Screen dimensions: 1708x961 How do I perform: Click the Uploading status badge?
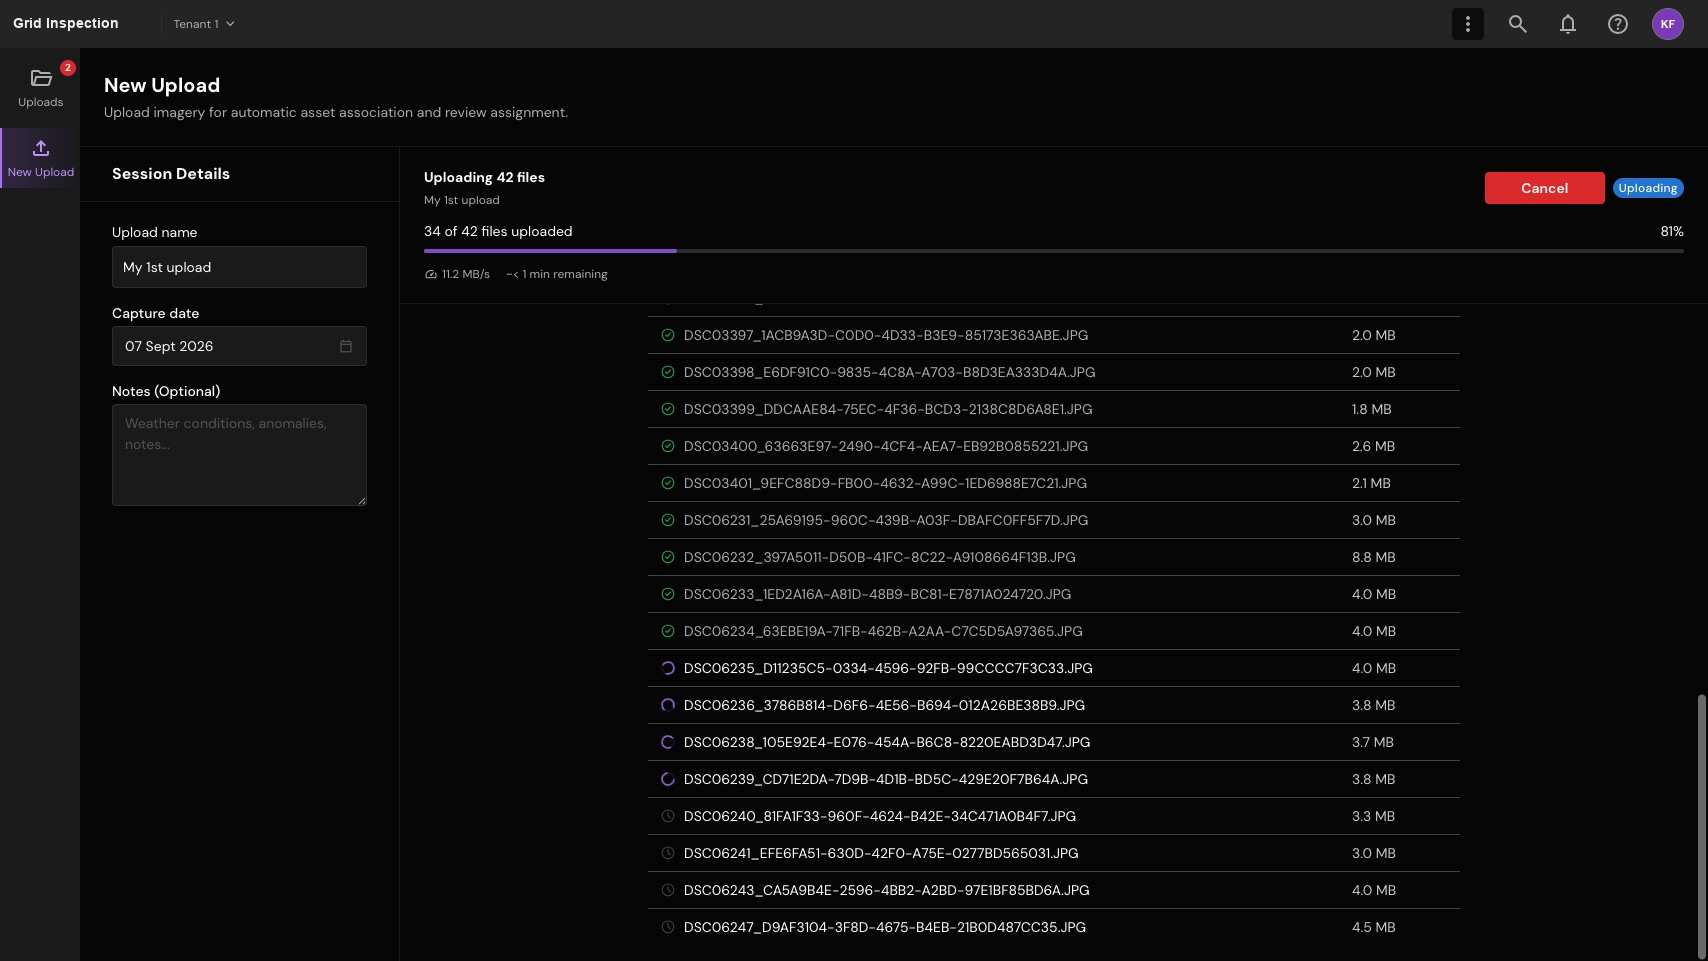click(x=1647, y=188)
